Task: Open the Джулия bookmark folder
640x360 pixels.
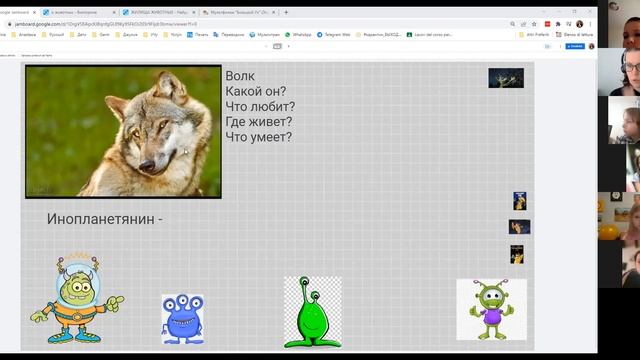Action: [x=127, y=35]
